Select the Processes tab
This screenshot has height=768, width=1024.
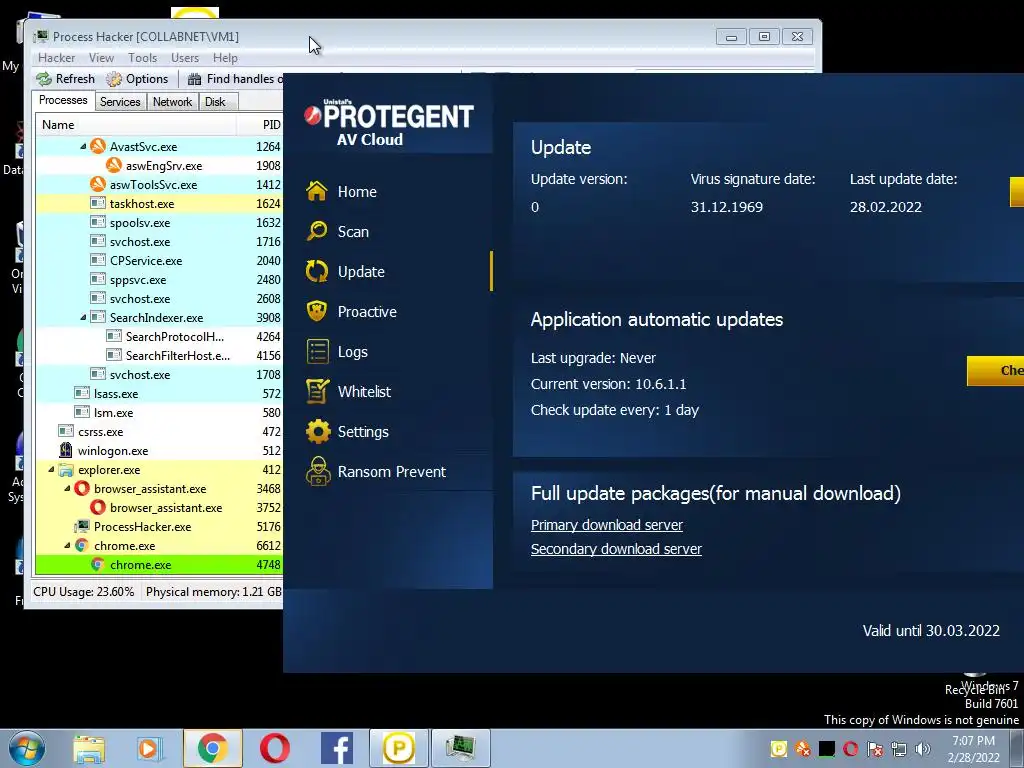[63, 100]
